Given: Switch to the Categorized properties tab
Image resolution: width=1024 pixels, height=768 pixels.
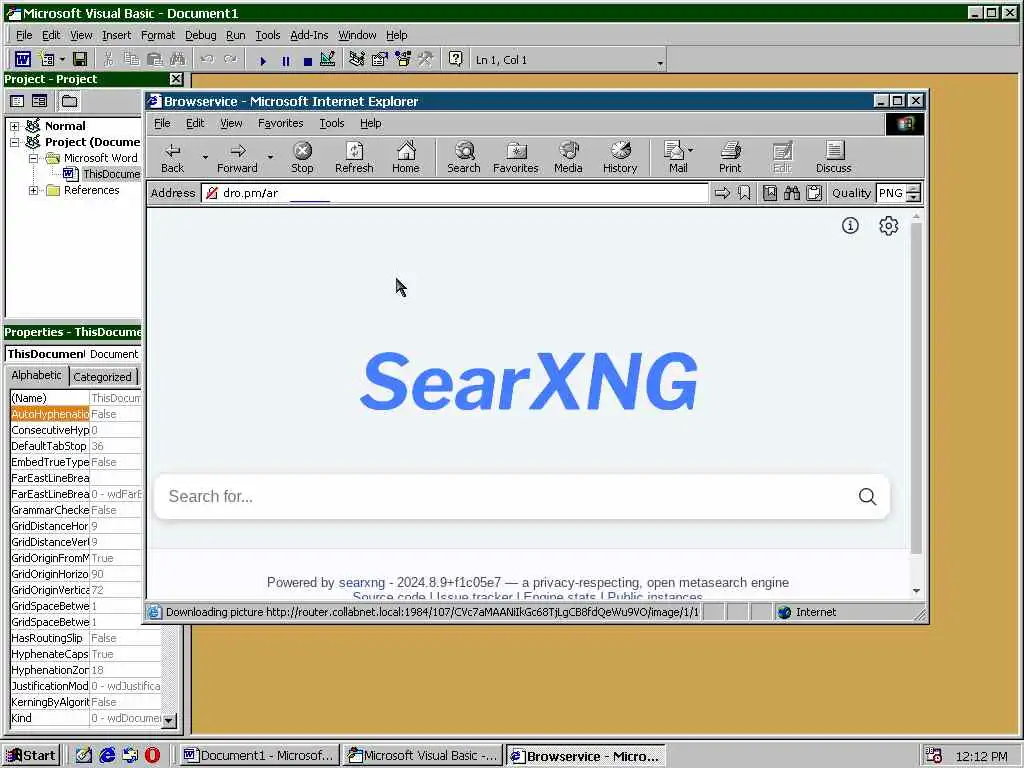Looking at the screenshot, I should click(x=103, y=377).
